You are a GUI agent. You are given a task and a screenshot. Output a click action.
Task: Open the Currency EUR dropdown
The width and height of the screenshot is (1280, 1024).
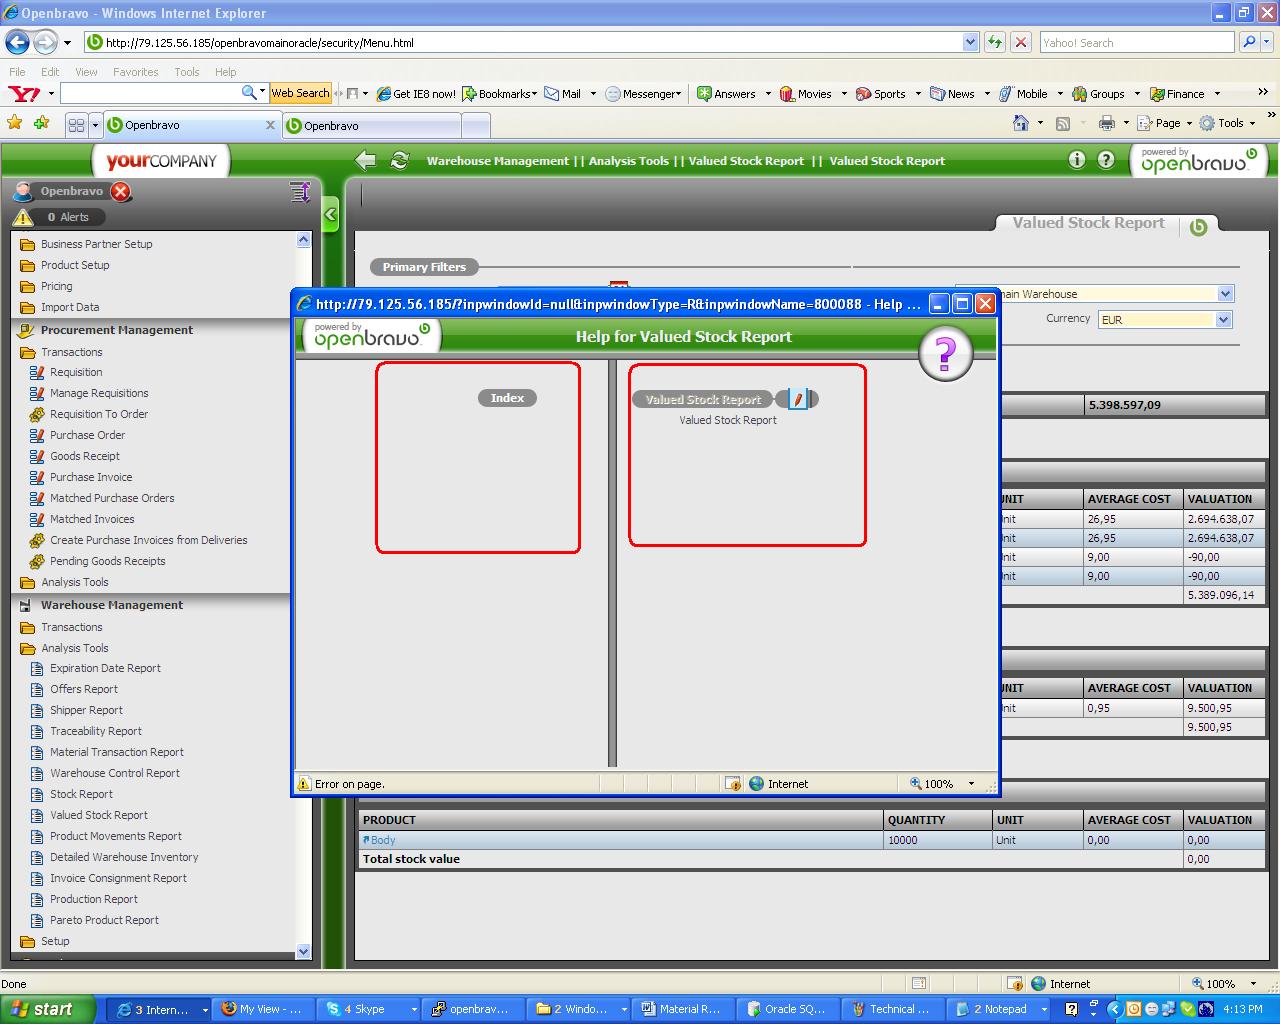tap(1224, 320)
